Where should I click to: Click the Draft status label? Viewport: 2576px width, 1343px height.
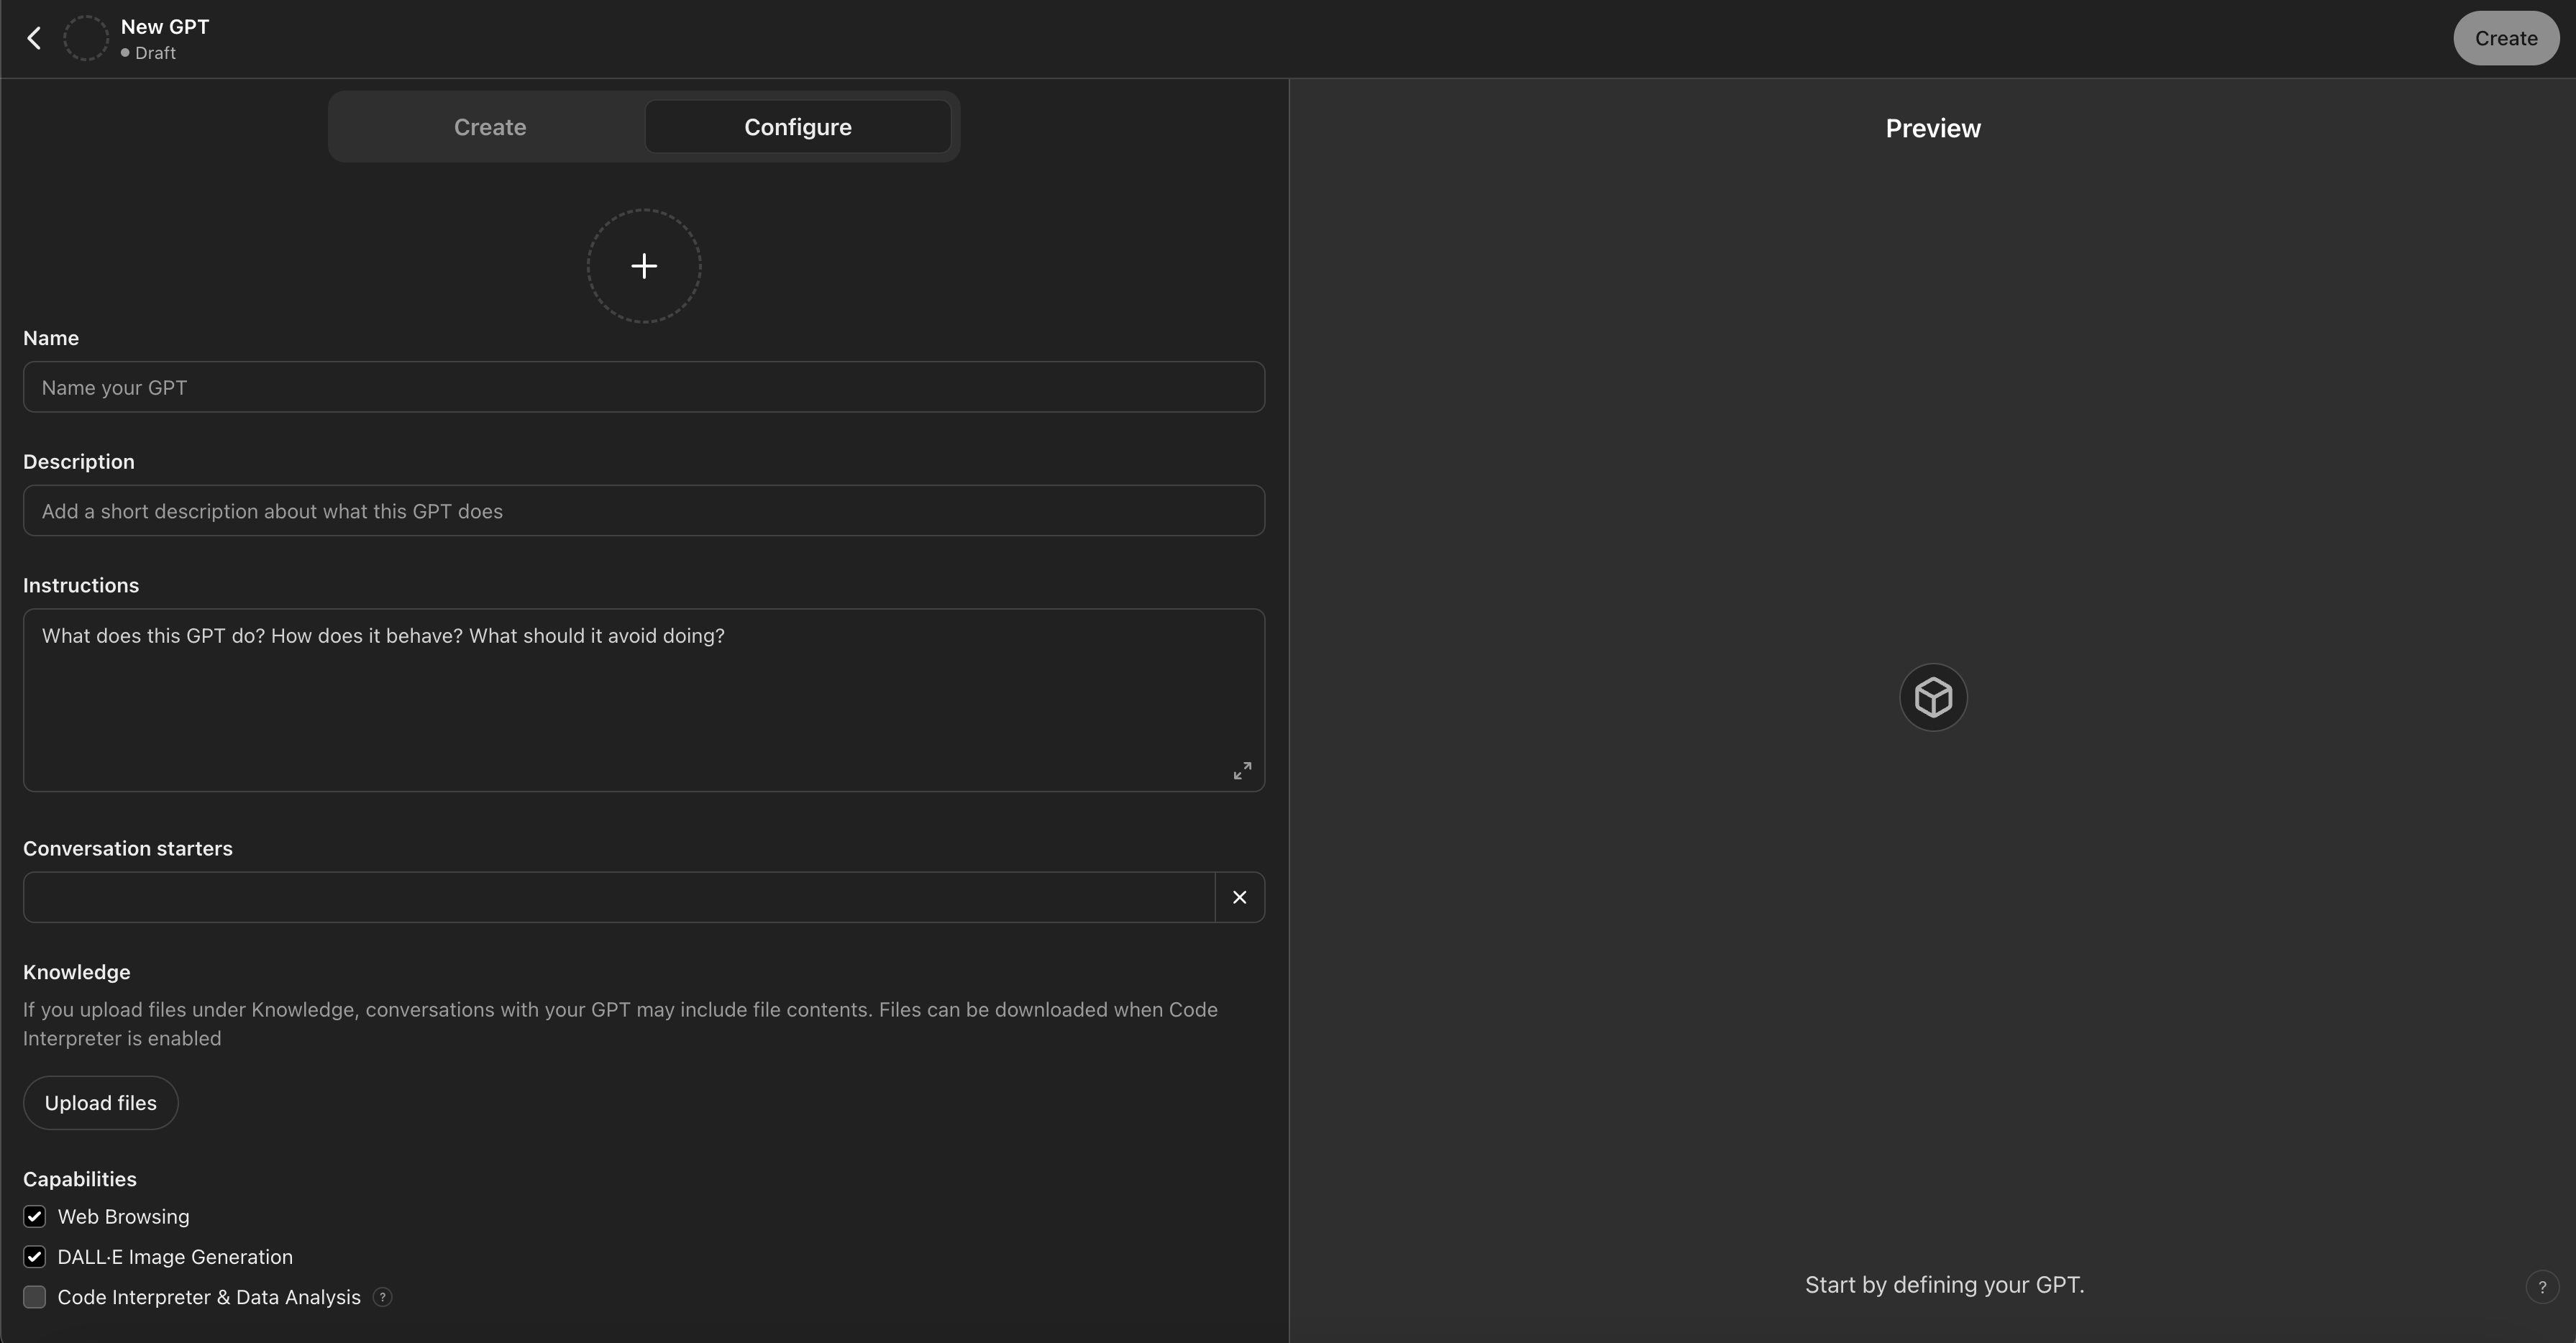click(x=155, y=53)
